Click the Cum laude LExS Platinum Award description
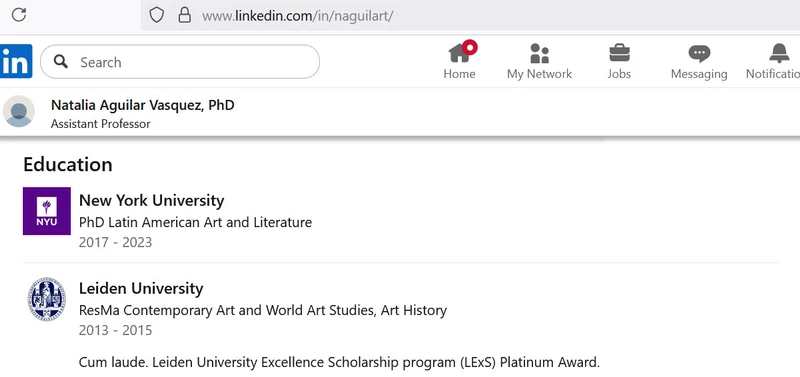The image size is (800, 377). coord(339,363)
